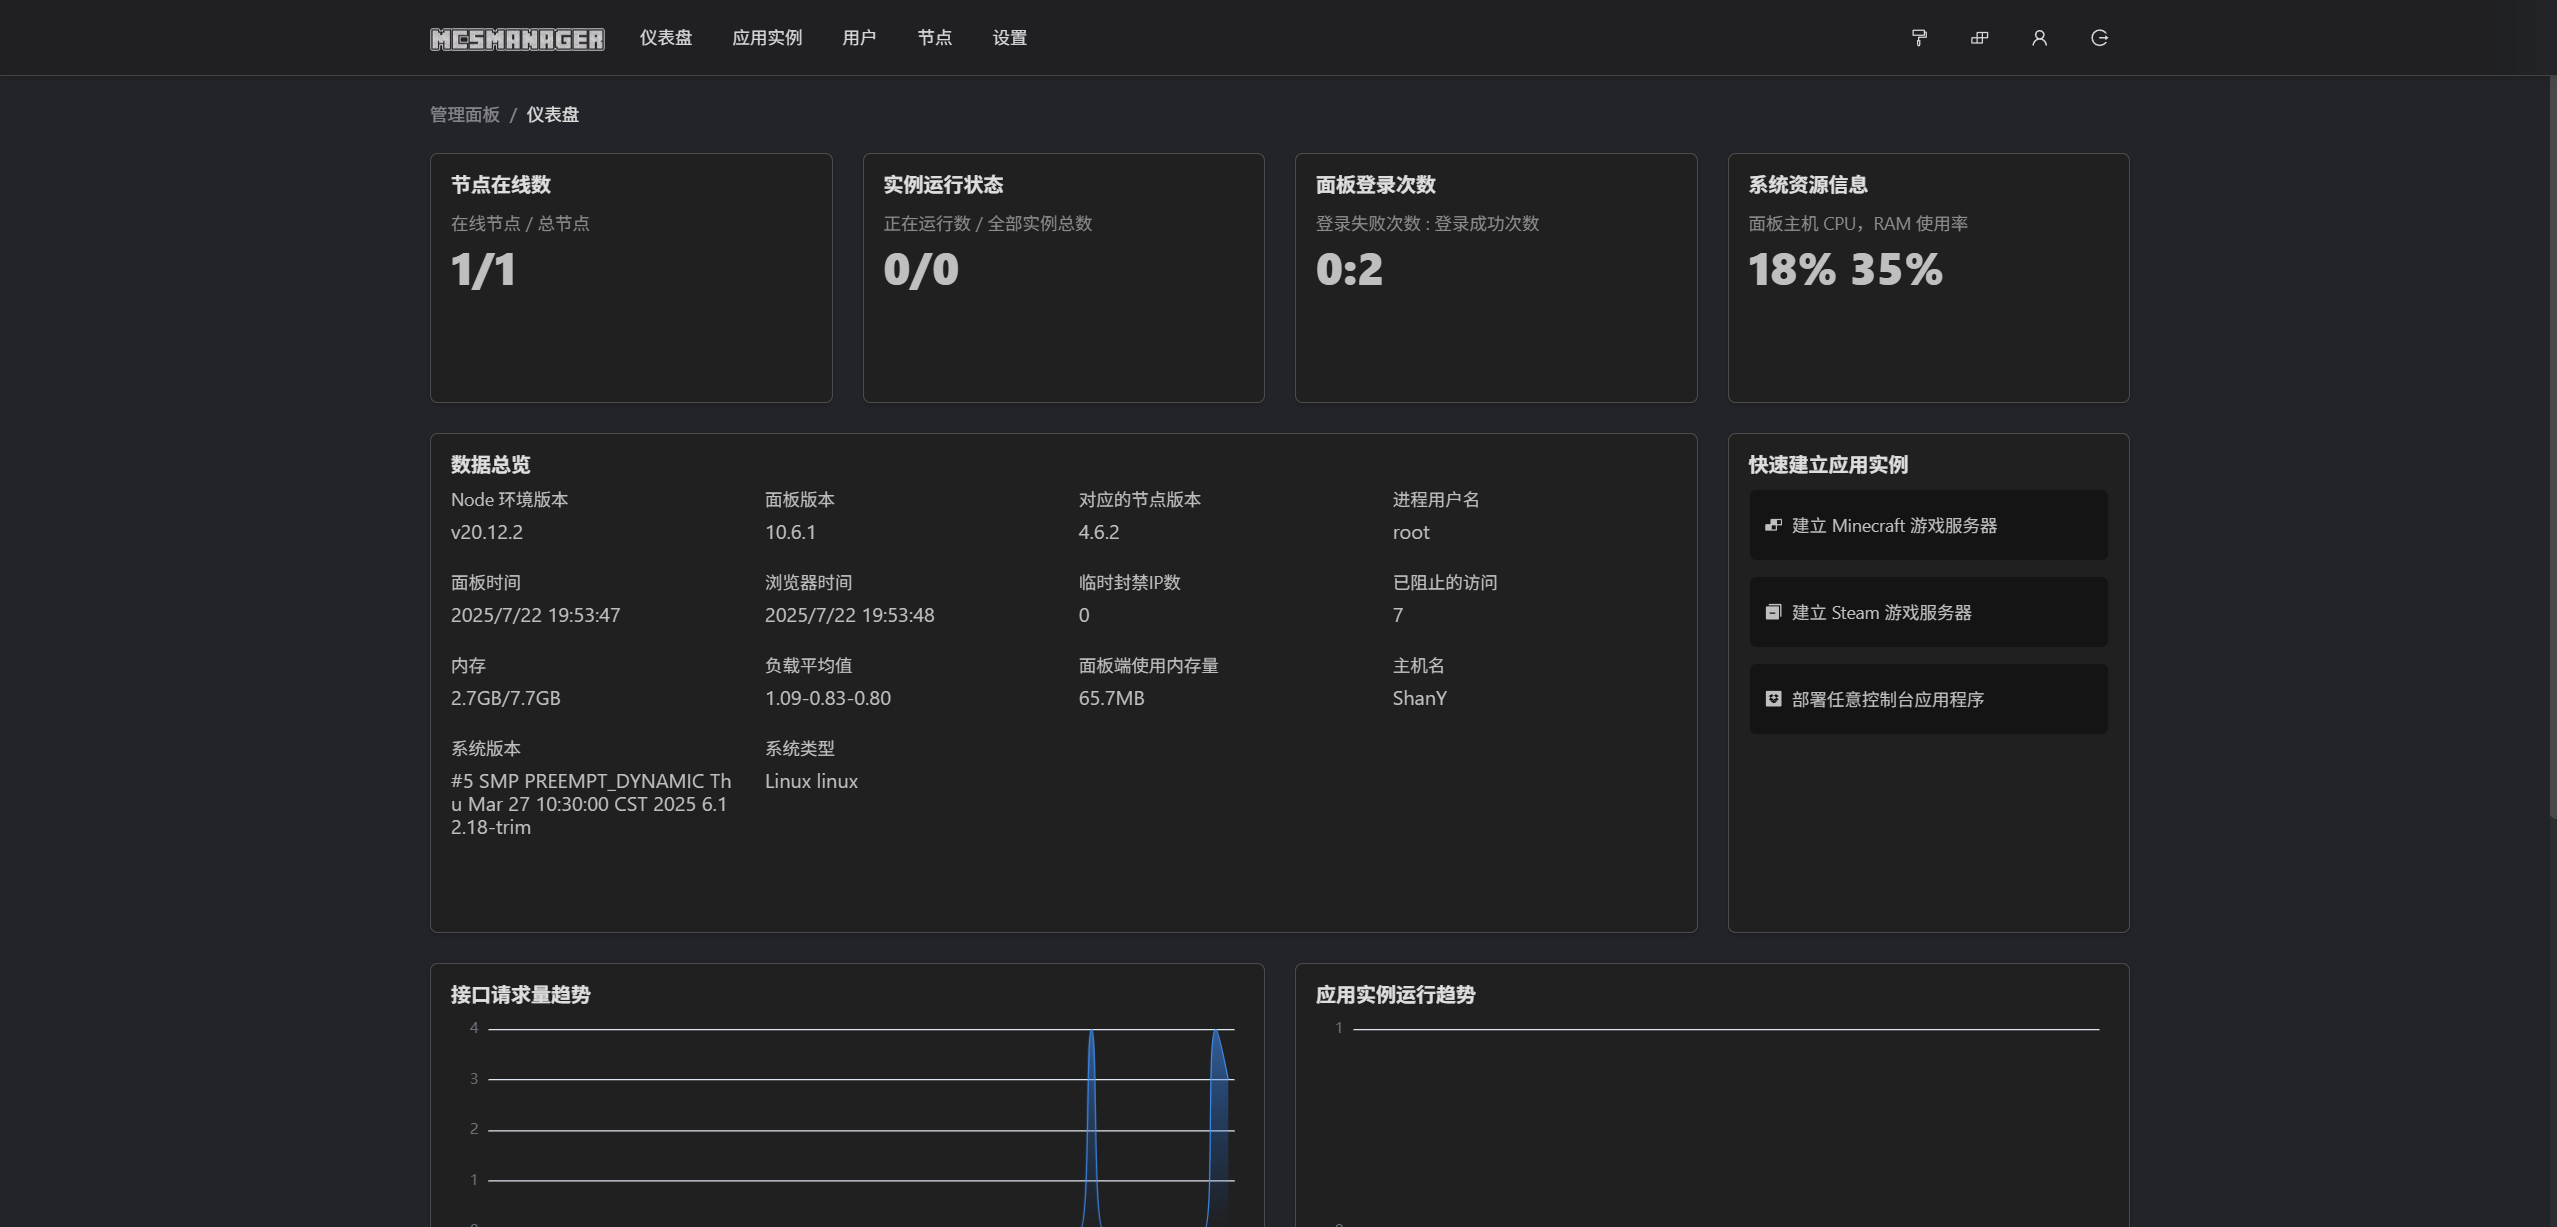The height and width of the screenshot is (1227, 2557).
Task: Click 建立 Minecraft 游戏服务器 button
Action: (x=1927, y=525)
